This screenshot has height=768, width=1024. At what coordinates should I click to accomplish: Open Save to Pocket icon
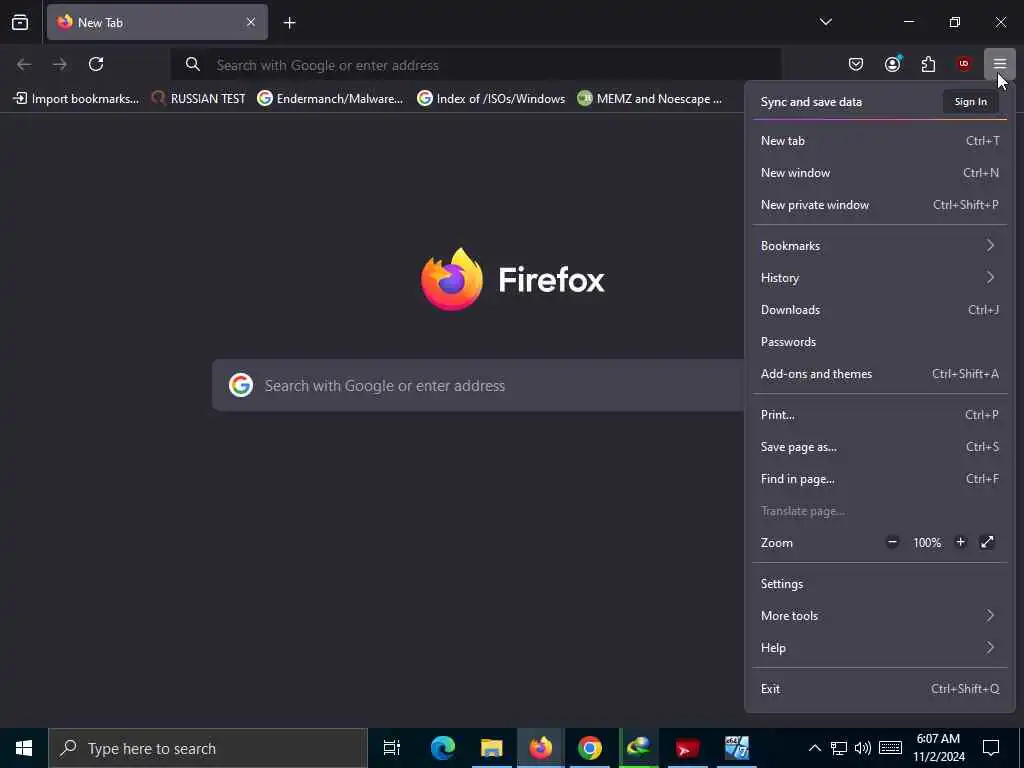click(x=856, y=64)
